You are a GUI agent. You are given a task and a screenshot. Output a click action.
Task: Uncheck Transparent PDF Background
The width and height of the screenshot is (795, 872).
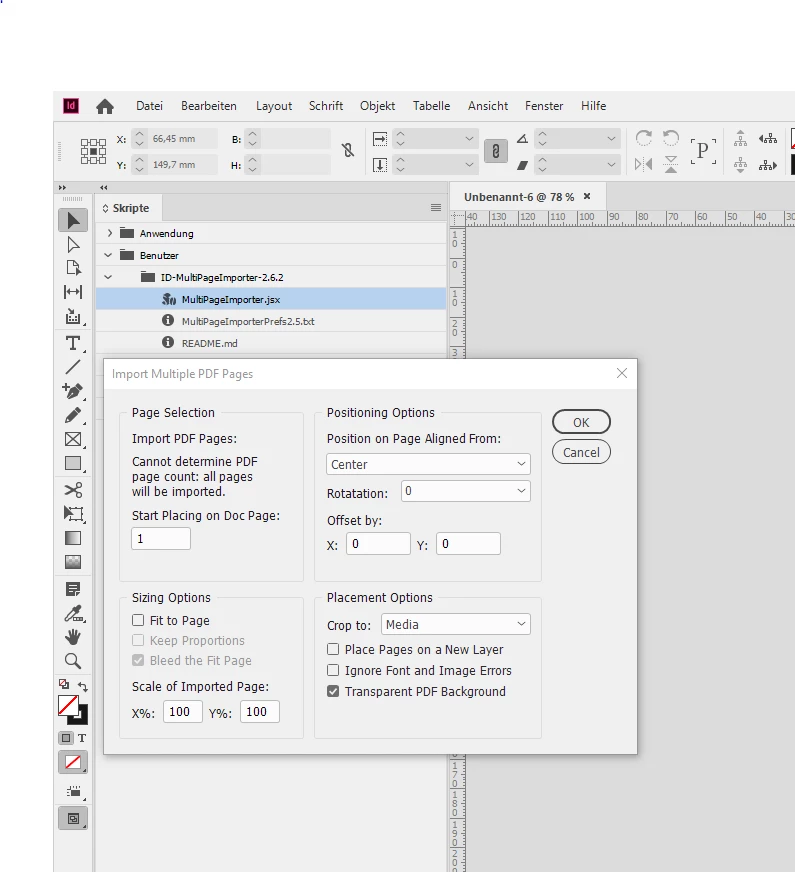(x=333, y=691)
